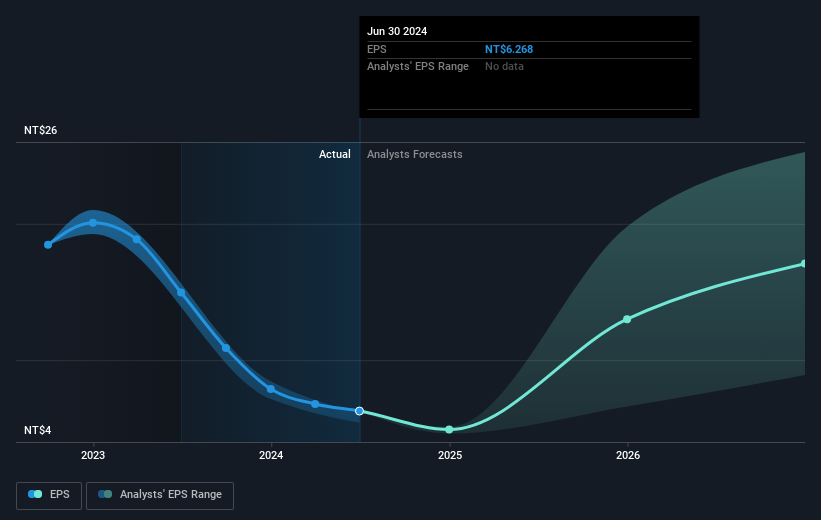This screenshot has height=520, width=821.
Task: Click the Analysts Forecasts section label
Action: [415, 154]
